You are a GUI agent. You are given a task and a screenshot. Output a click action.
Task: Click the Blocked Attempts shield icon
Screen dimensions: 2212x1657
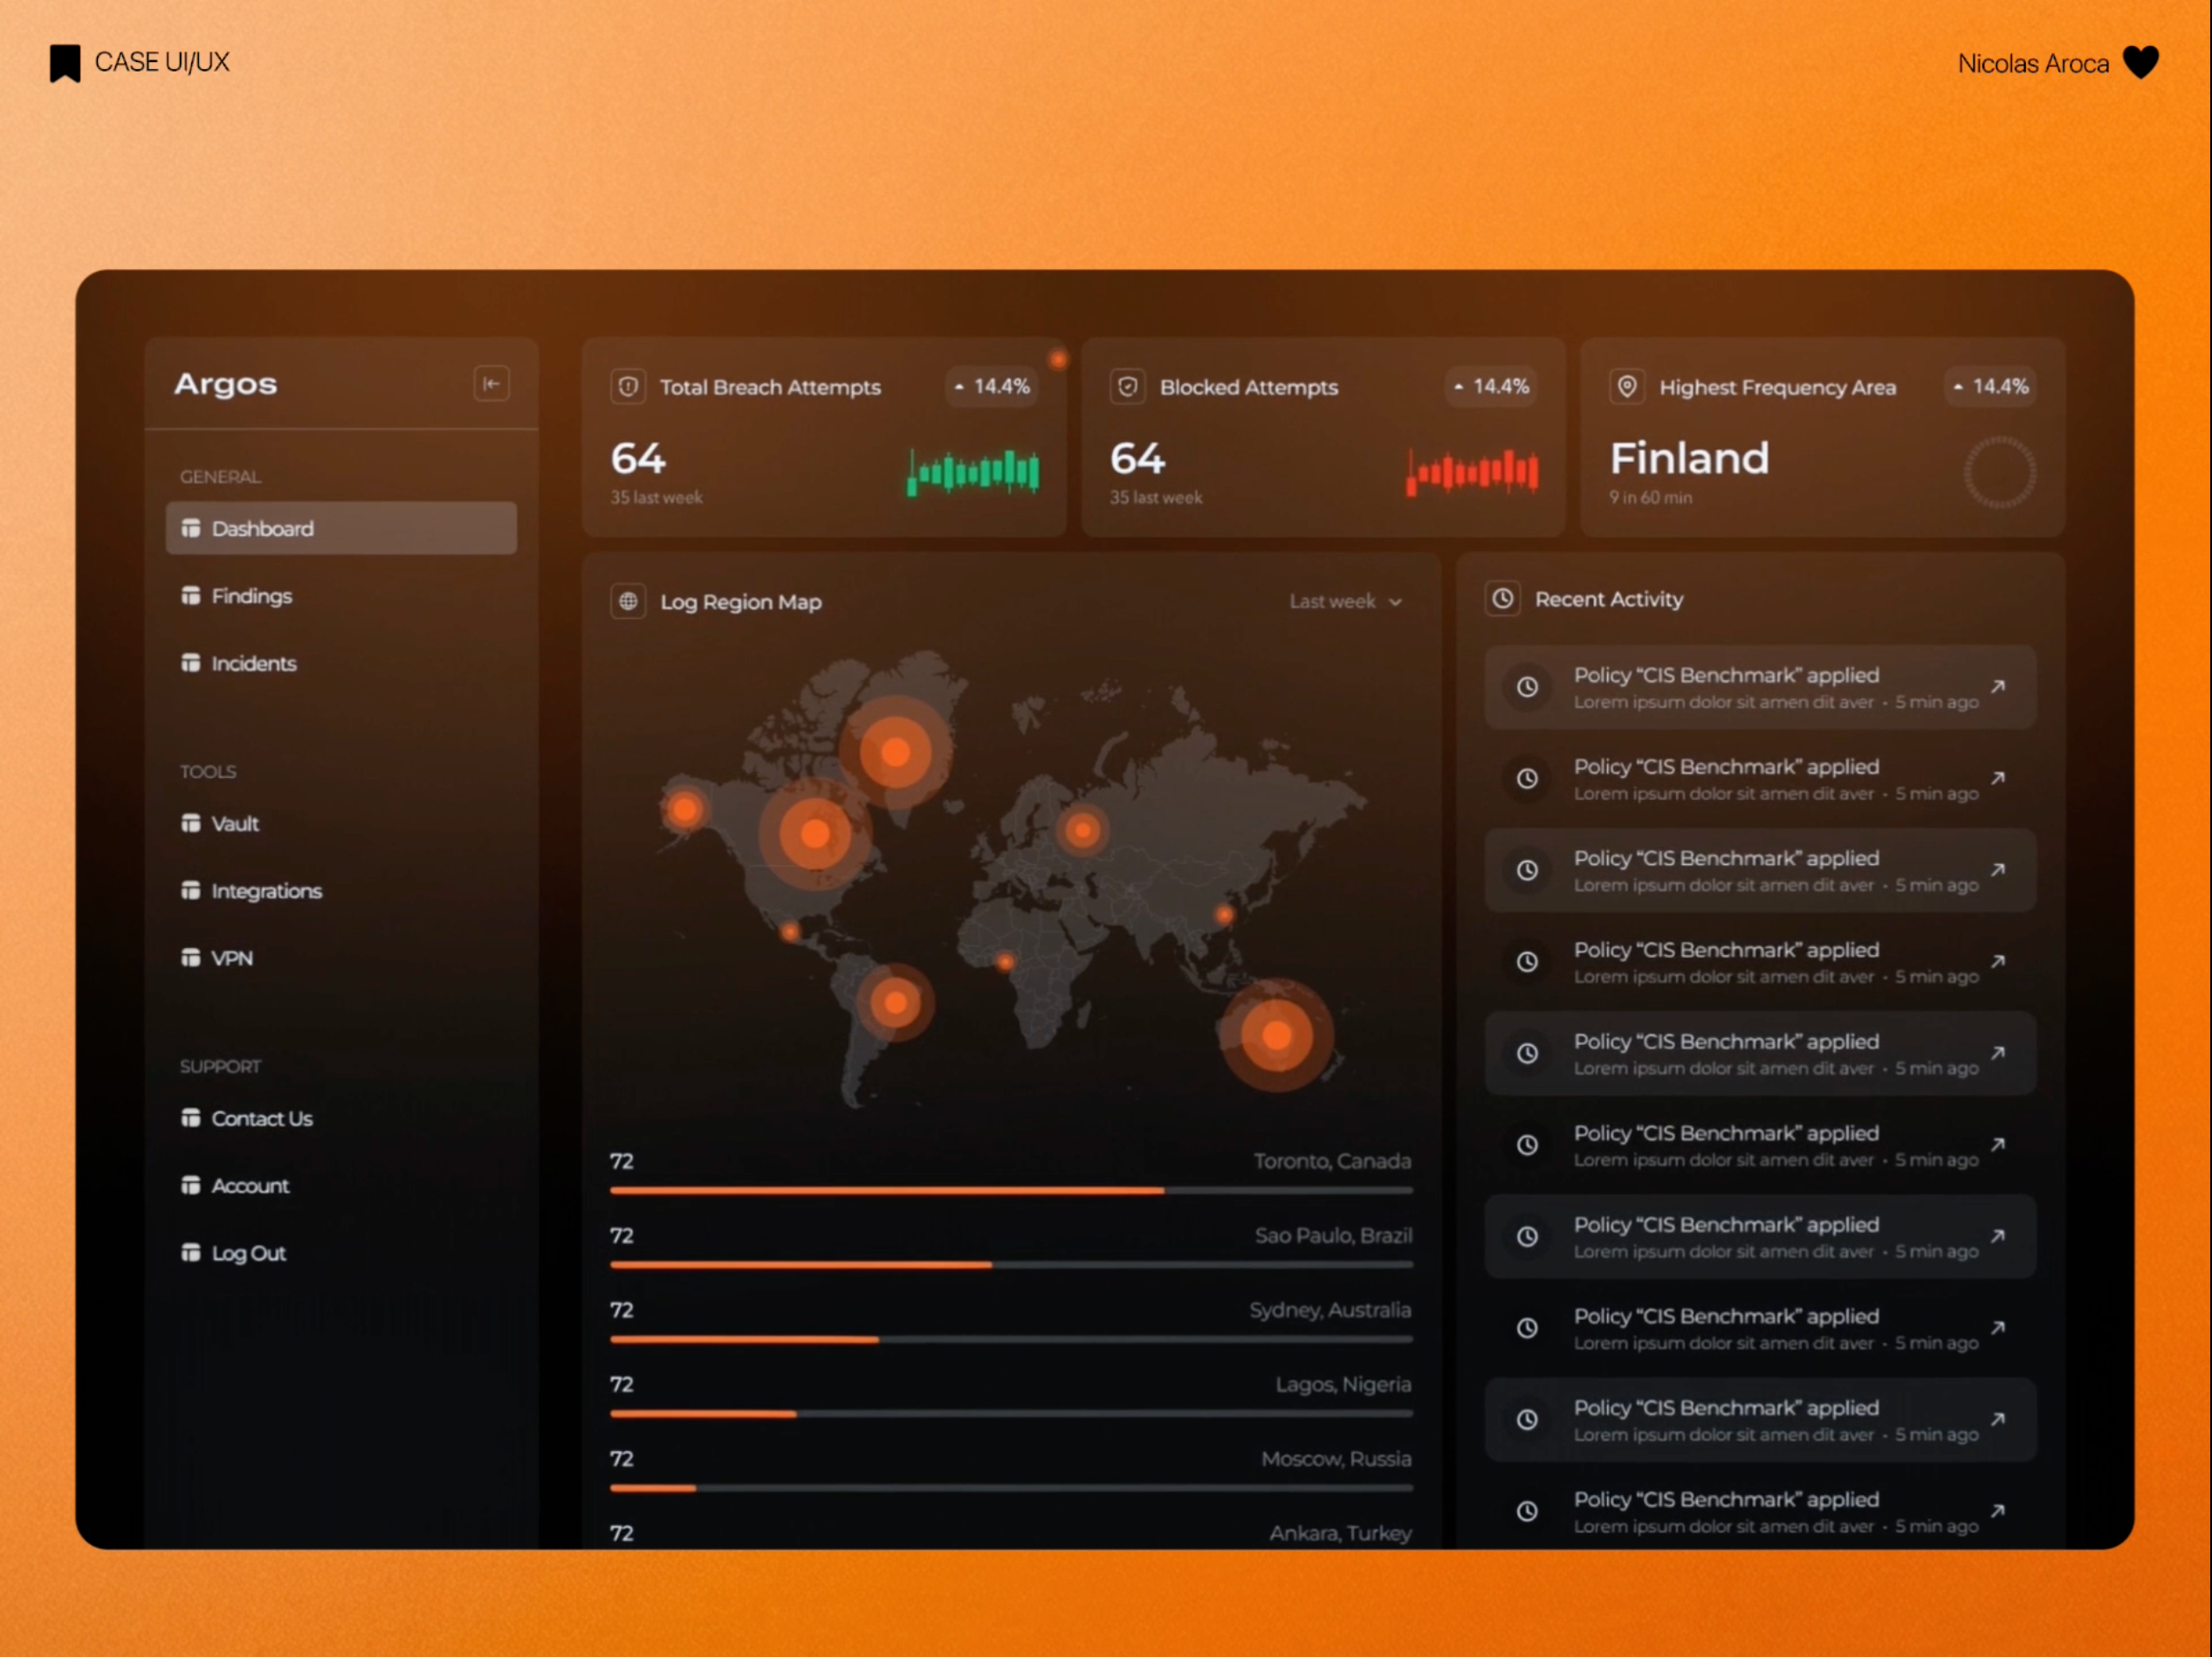coord(1128,387)
